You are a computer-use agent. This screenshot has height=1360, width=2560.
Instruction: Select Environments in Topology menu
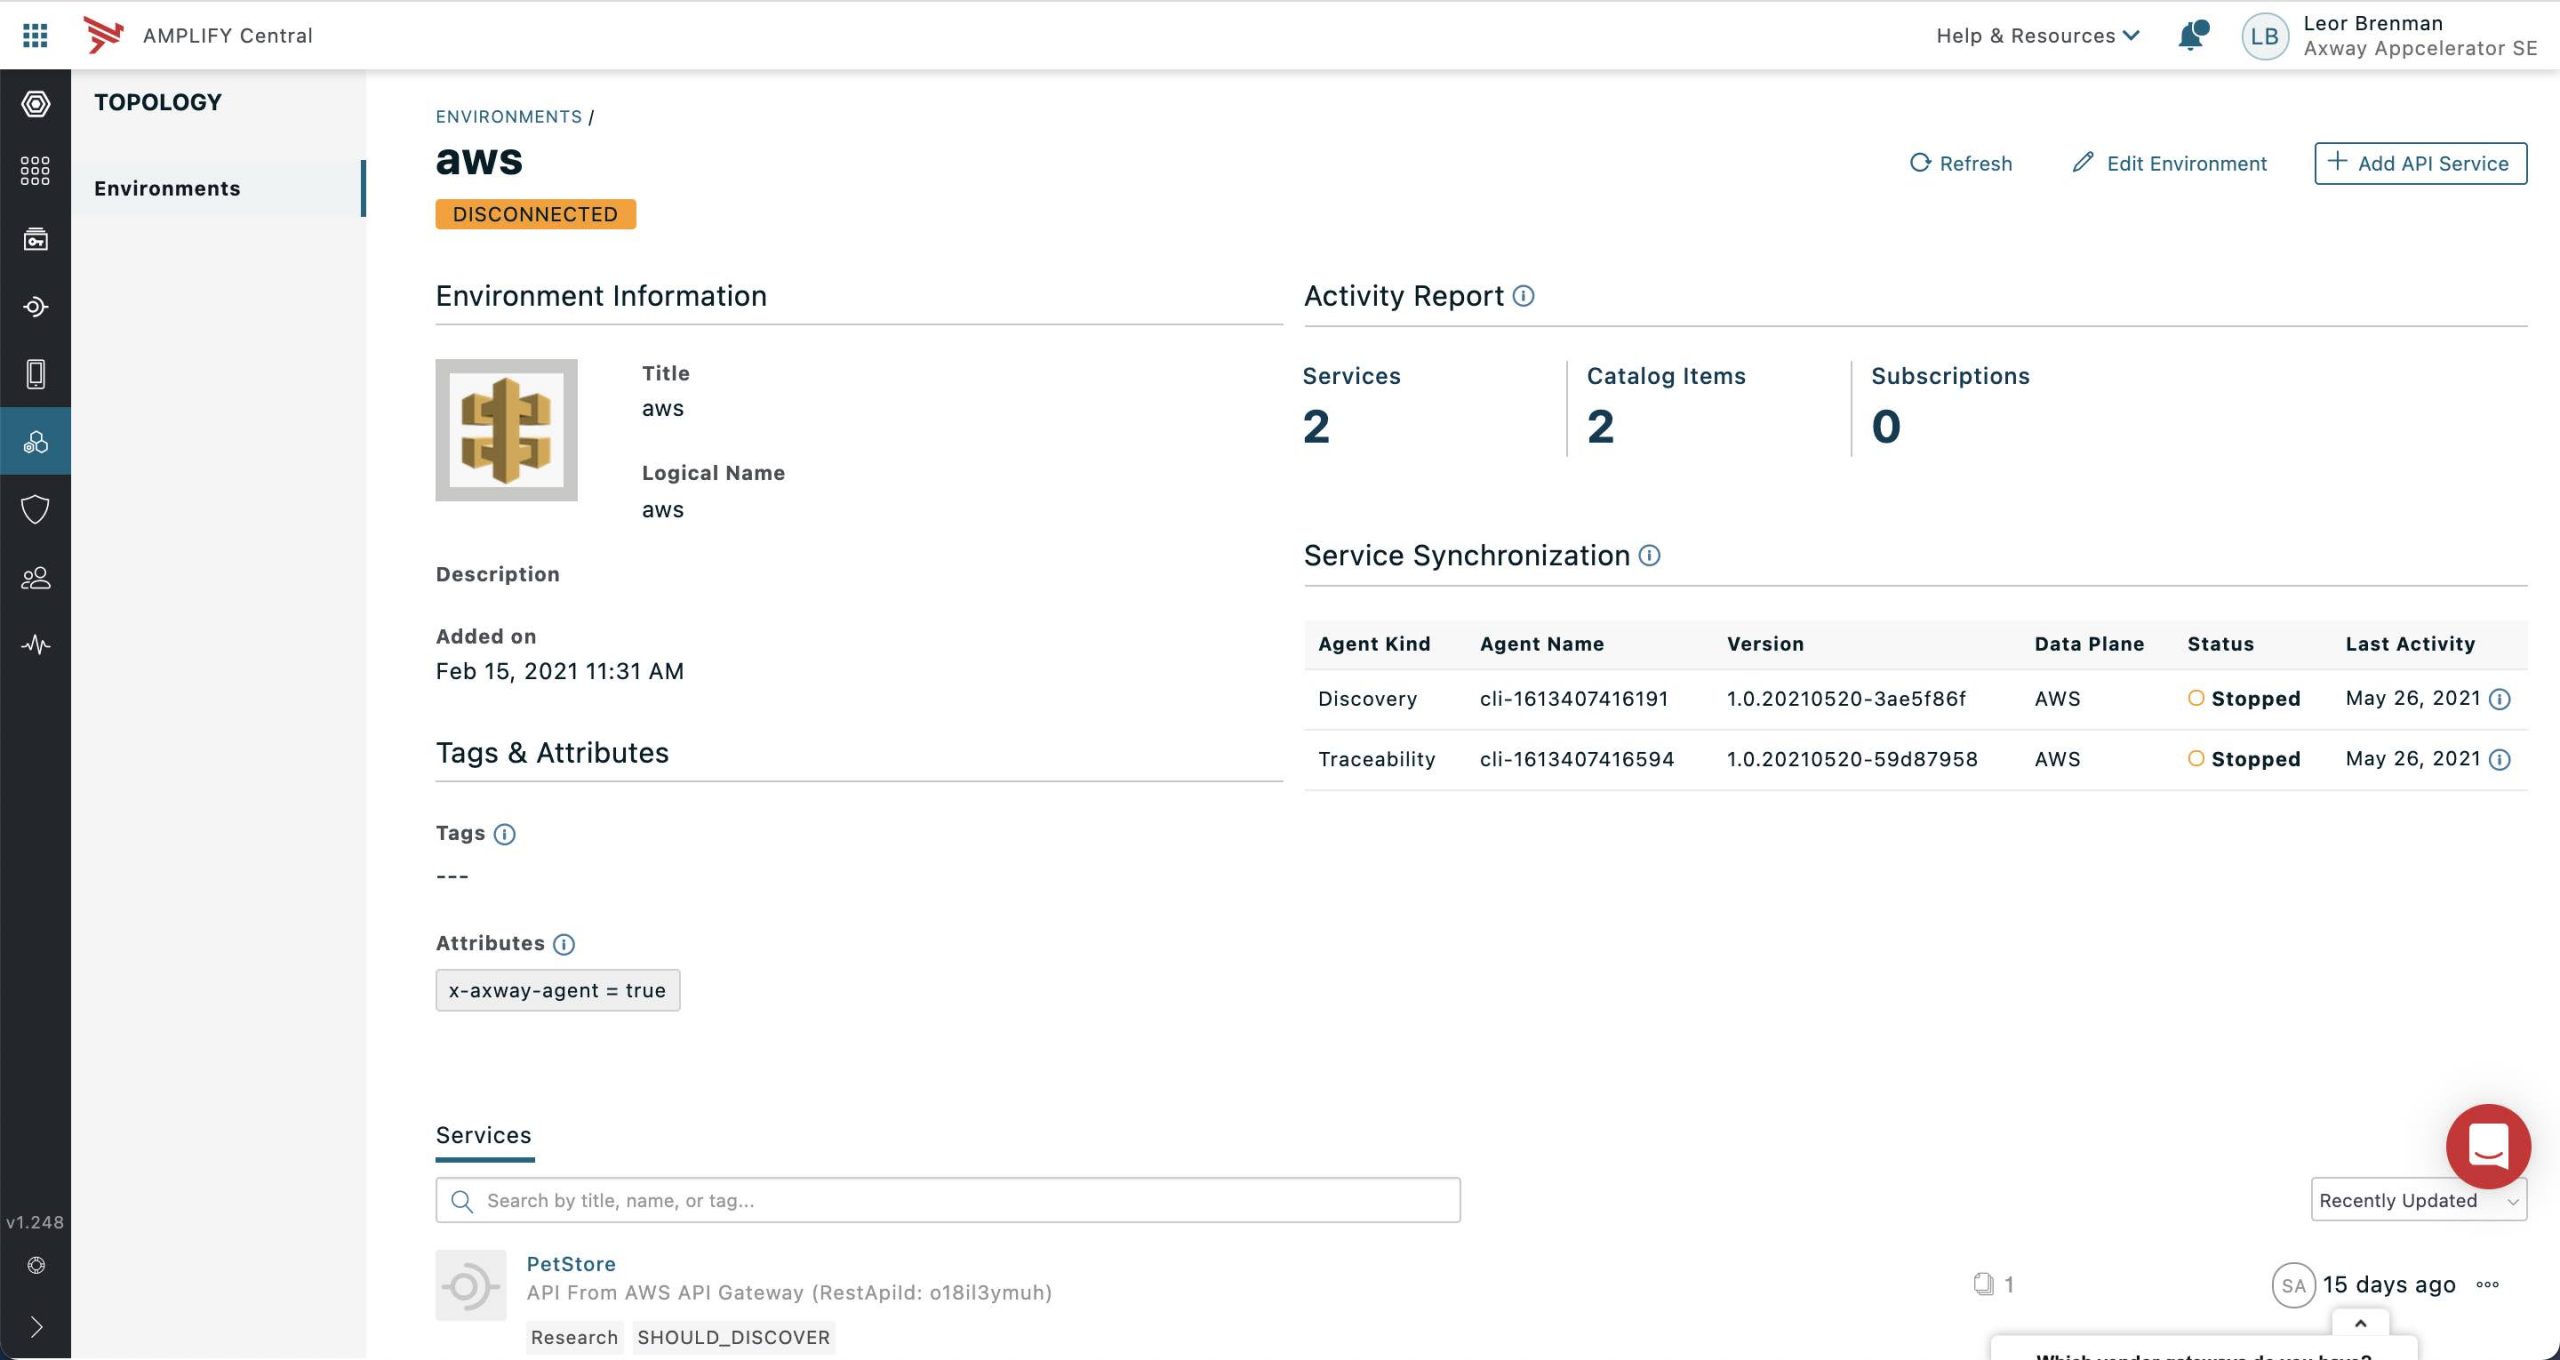218,188
